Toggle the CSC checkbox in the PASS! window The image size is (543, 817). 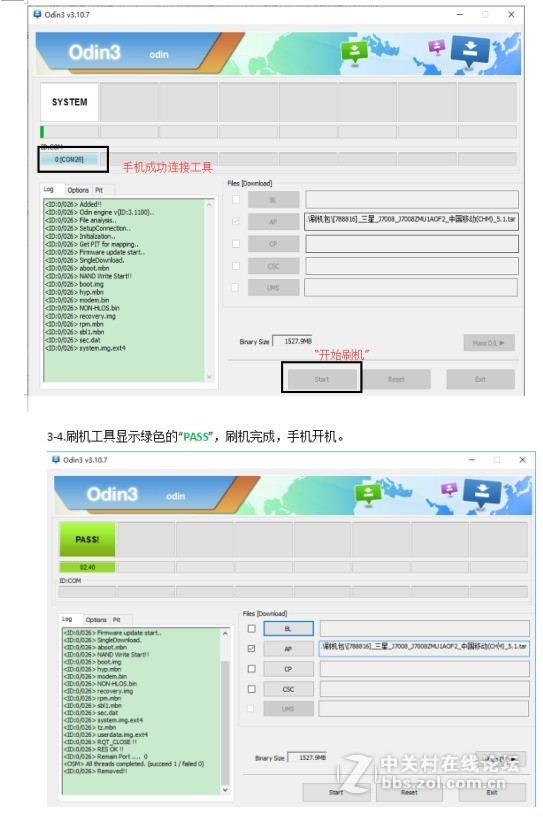[x=252, y=689]
